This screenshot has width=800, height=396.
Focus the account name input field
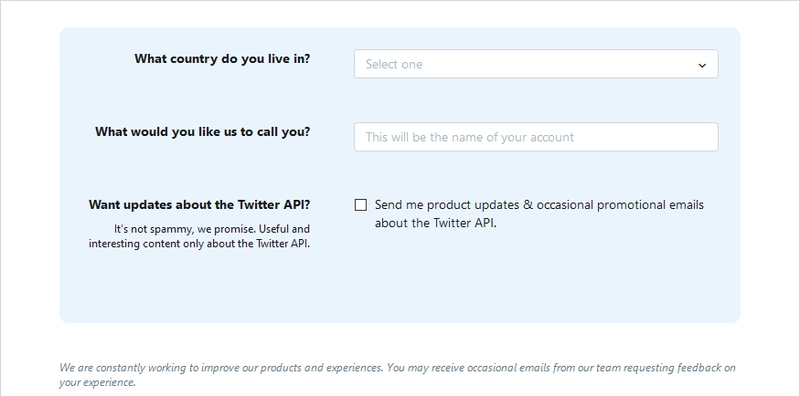point(536,137)
